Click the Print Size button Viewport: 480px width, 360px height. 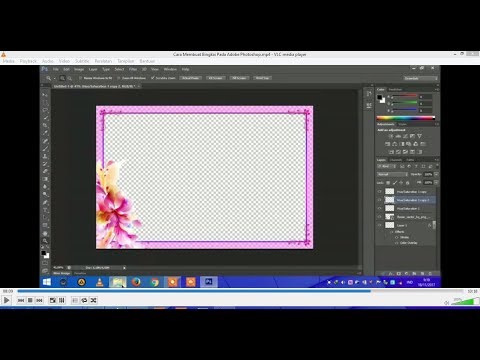[x=263, y=78]
